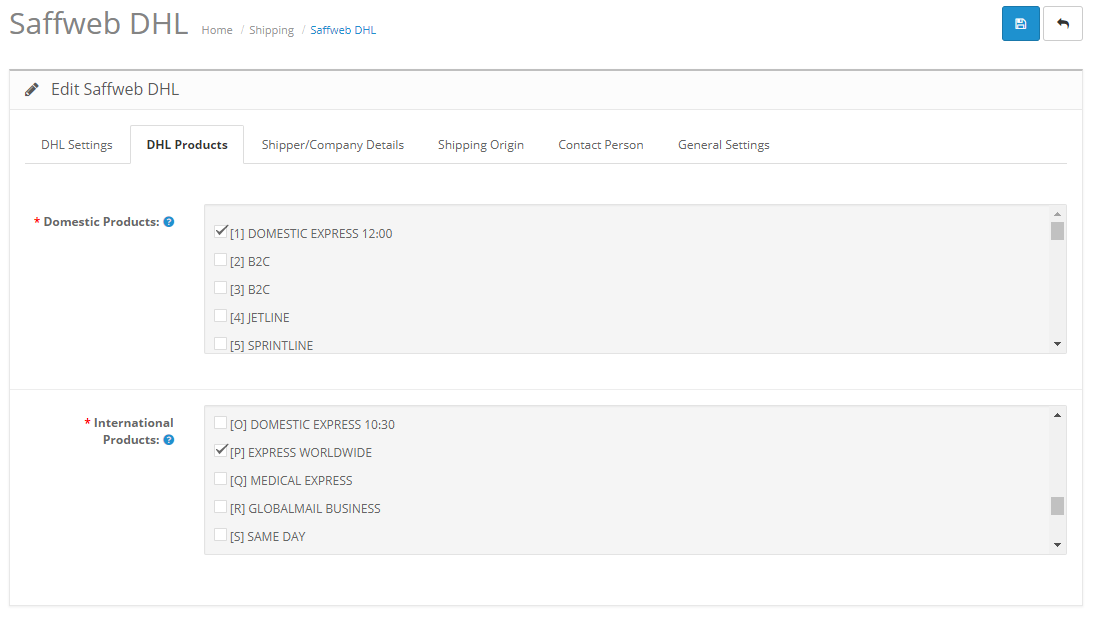Click the '[S] SAME DAY' label text

[x=268, y=536]
